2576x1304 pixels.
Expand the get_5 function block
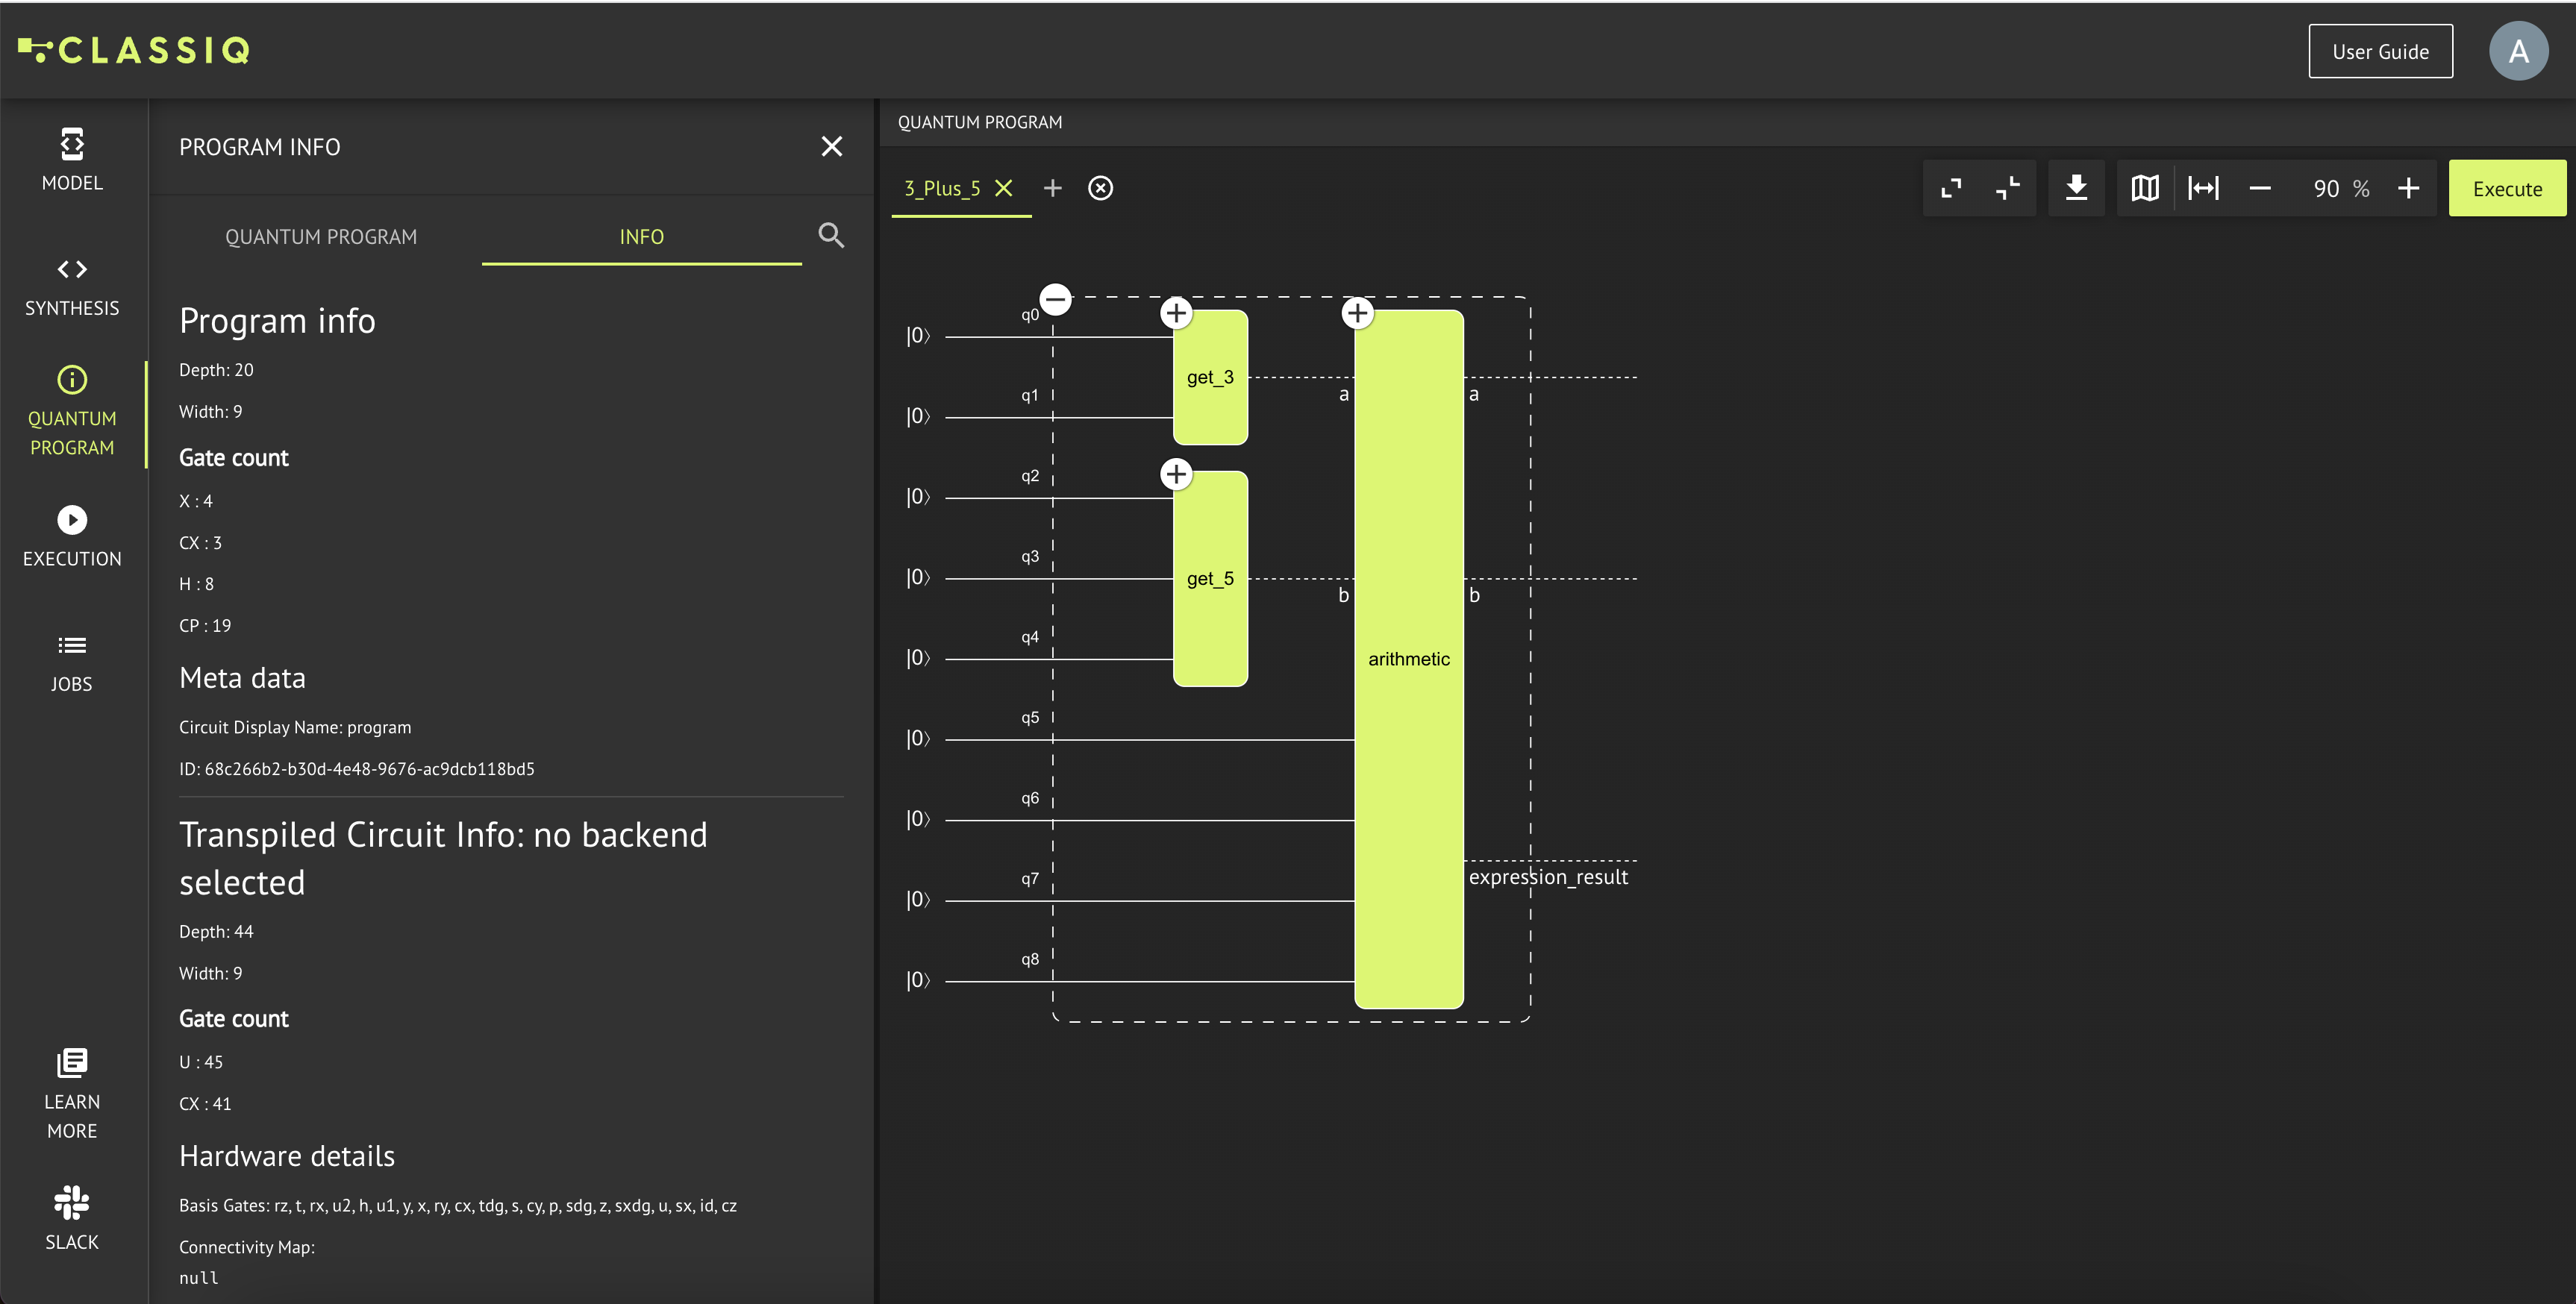click(1176, 474)
